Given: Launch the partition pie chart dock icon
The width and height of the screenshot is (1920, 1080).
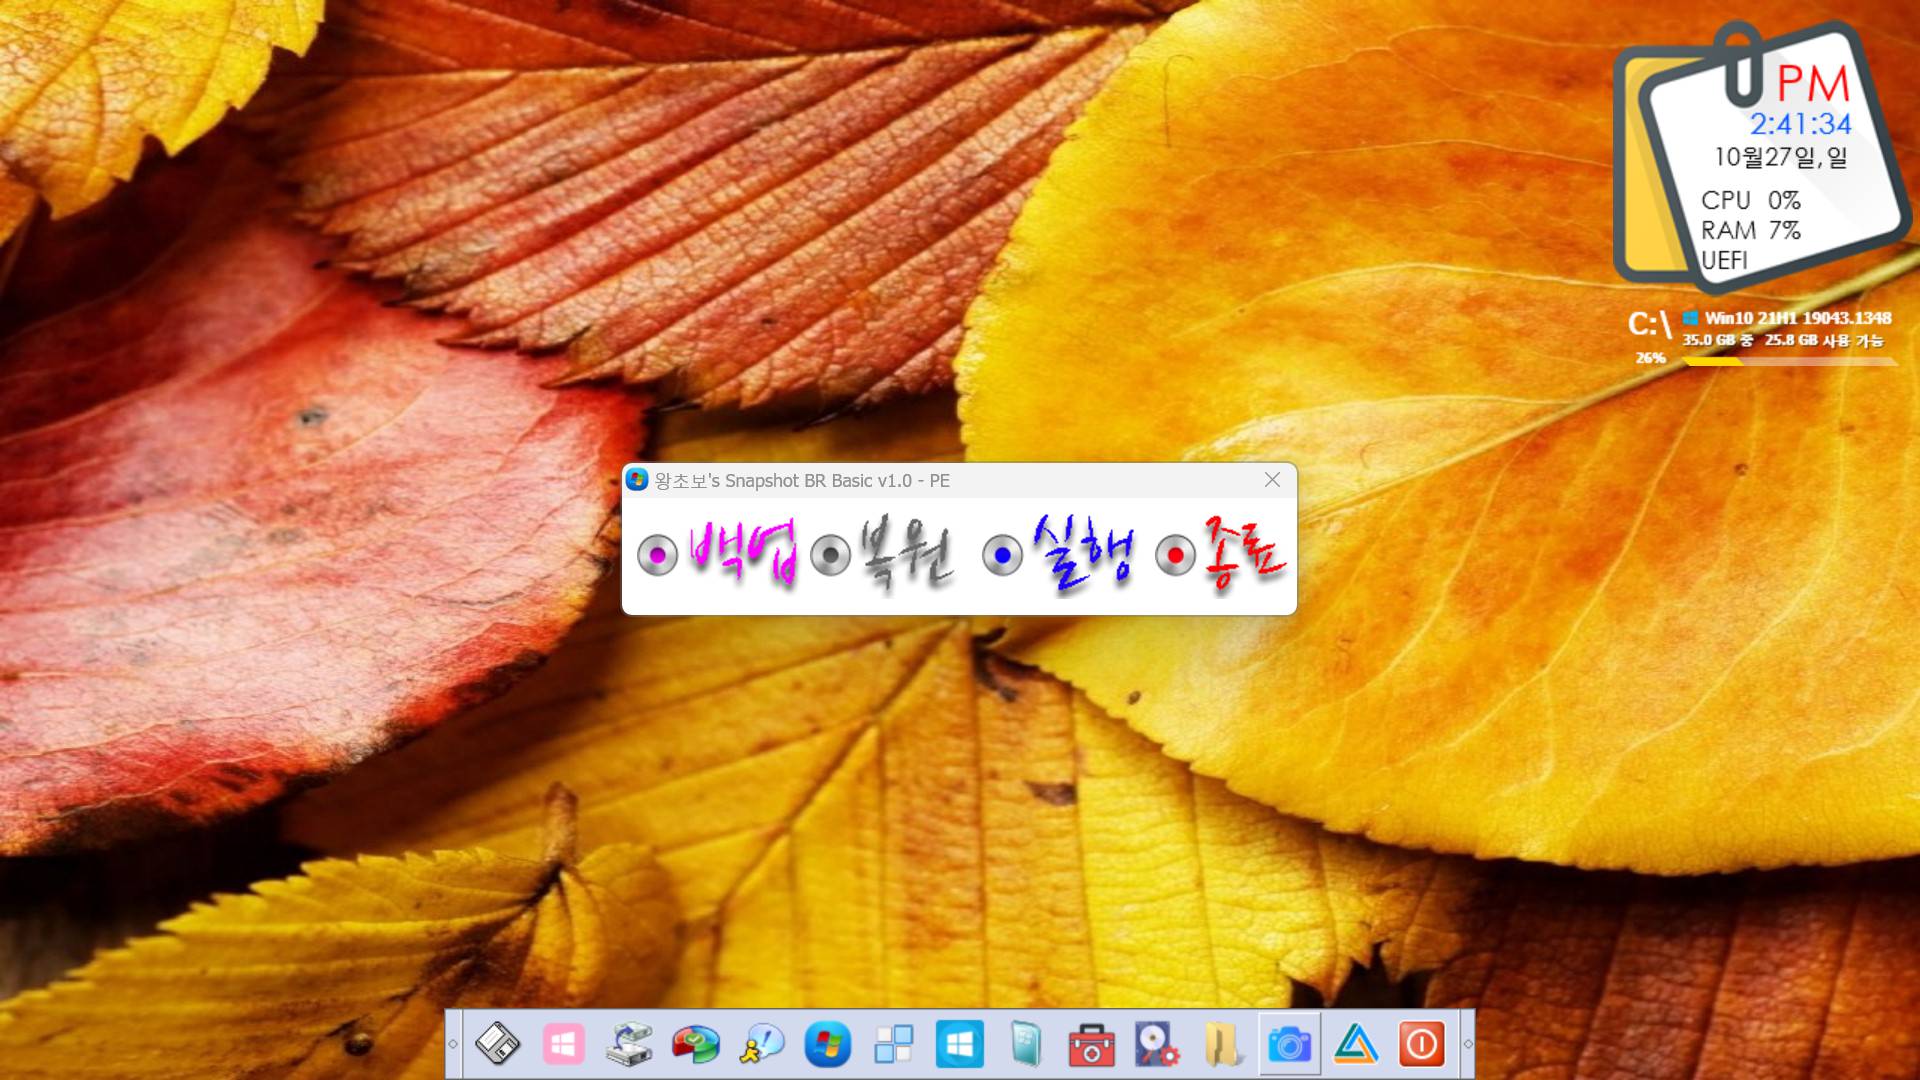Looking at the screenshot, I should (695, 1044).
